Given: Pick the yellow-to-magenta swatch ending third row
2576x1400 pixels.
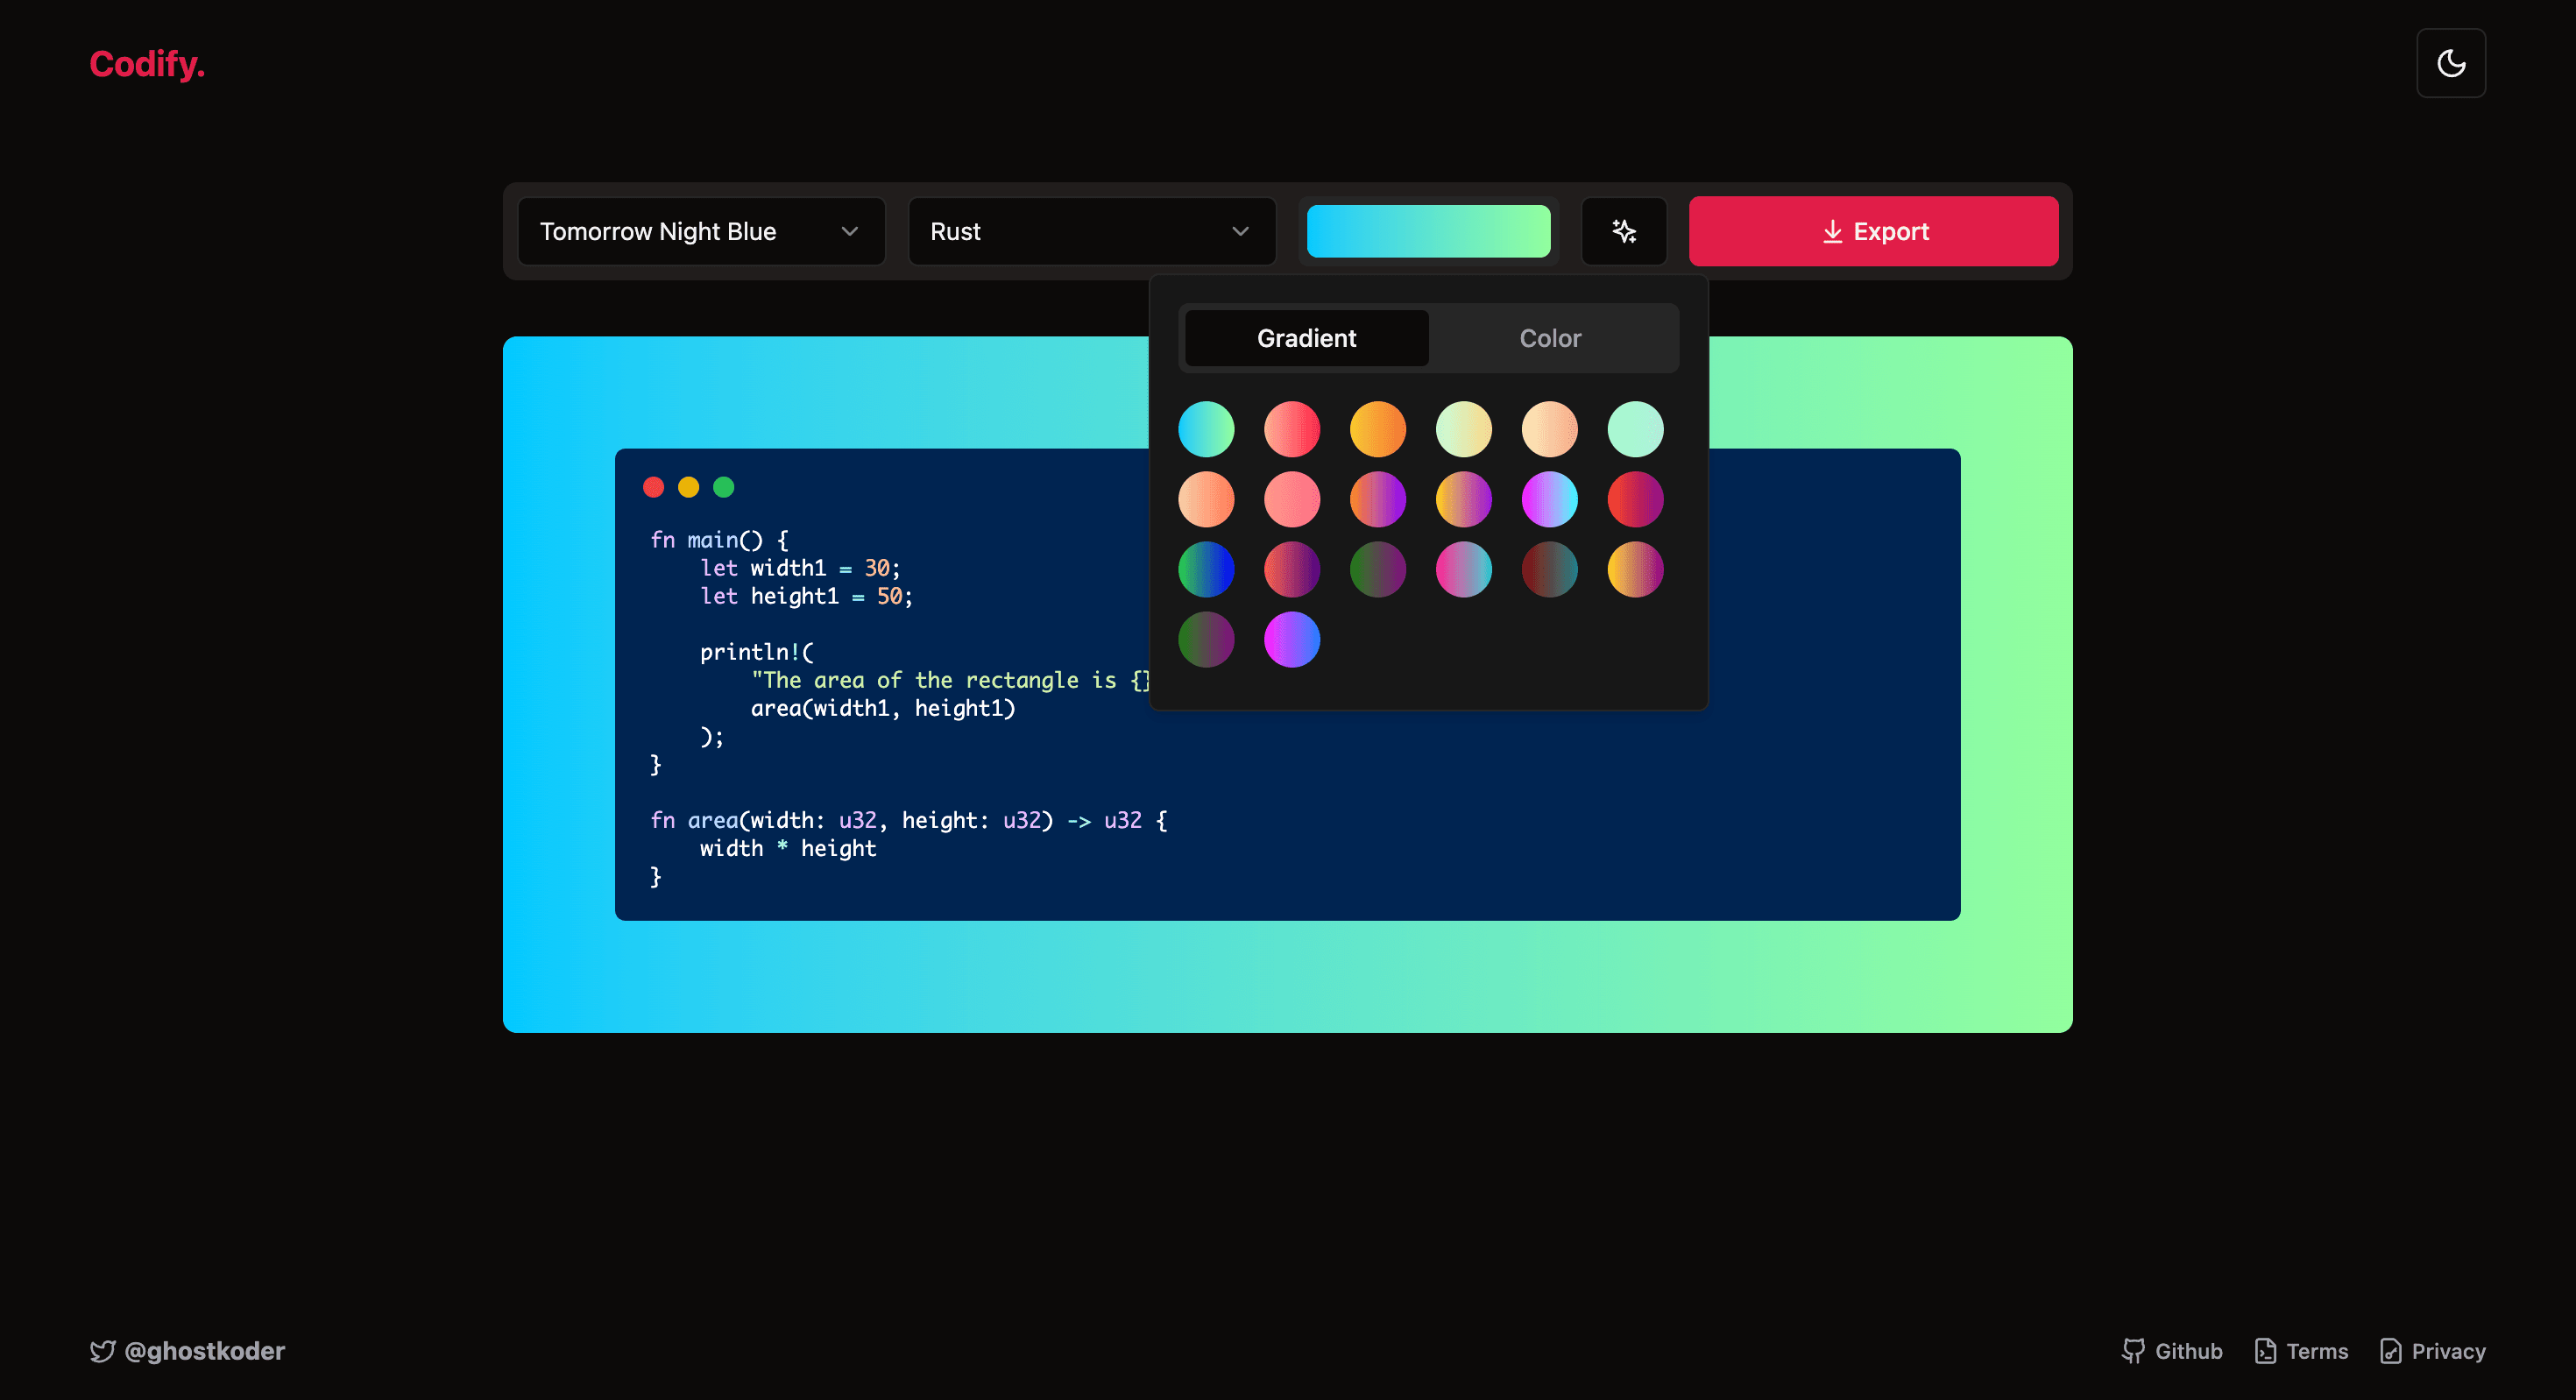Looking at the screenshot, I should pyautogui.click(x=1636, y=569).
